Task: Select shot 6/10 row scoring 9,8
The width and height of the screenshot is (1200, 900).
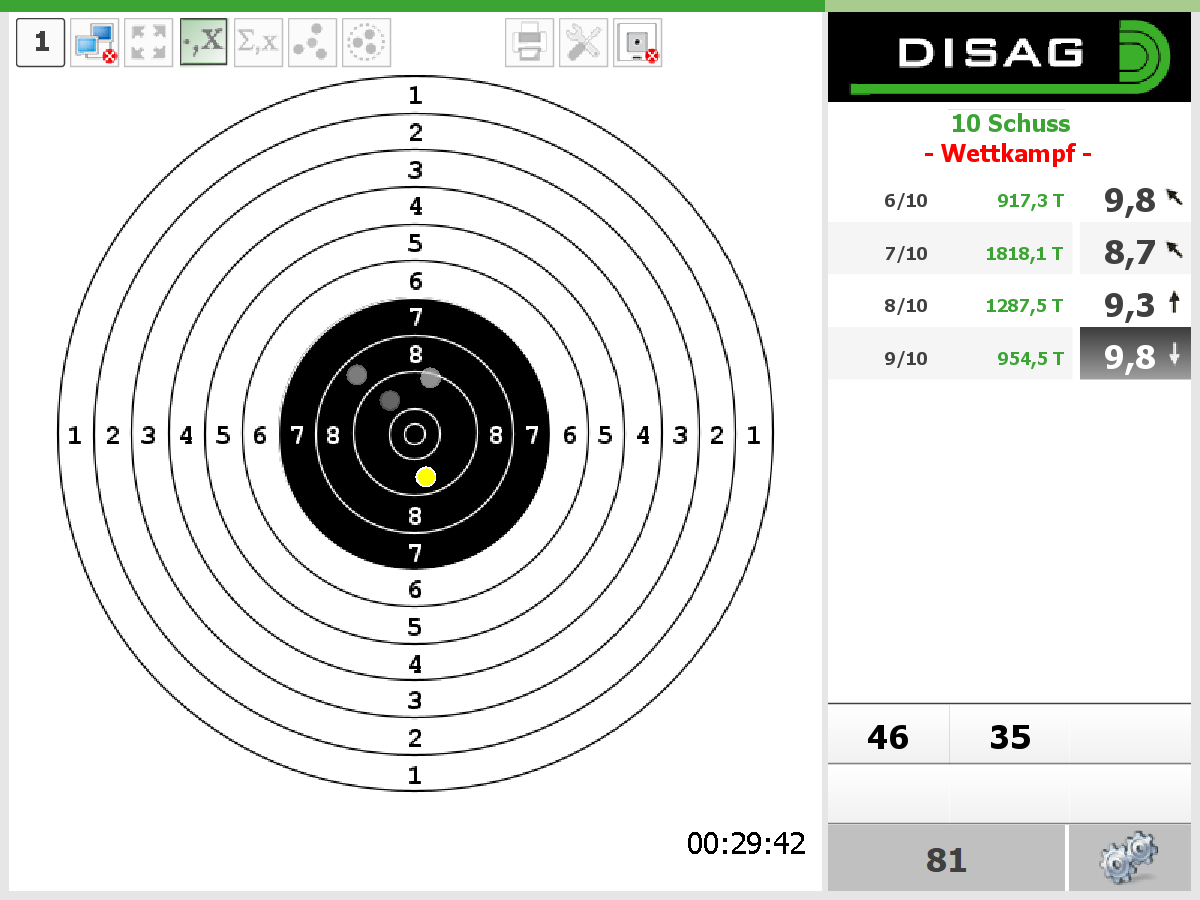Action: 1009,200
